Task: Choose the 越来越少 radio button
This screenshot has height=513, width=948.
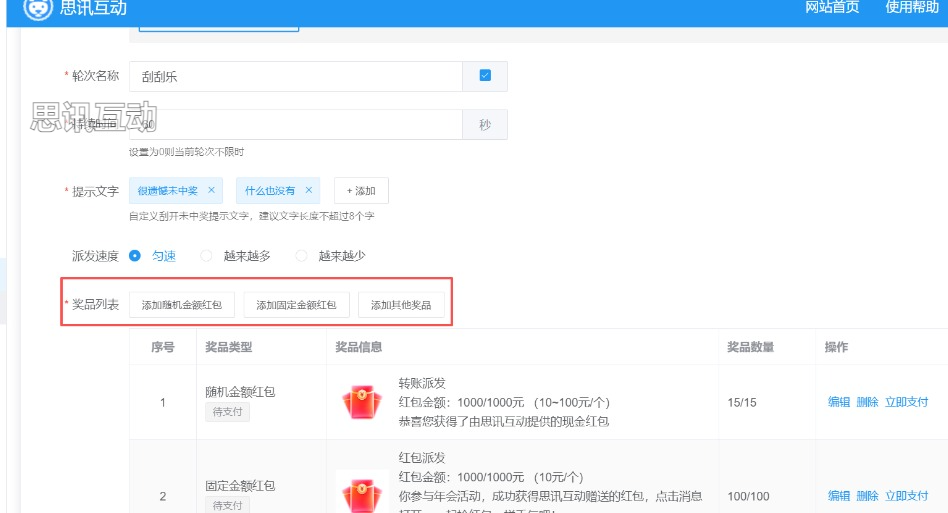Action: coord(302,256)
